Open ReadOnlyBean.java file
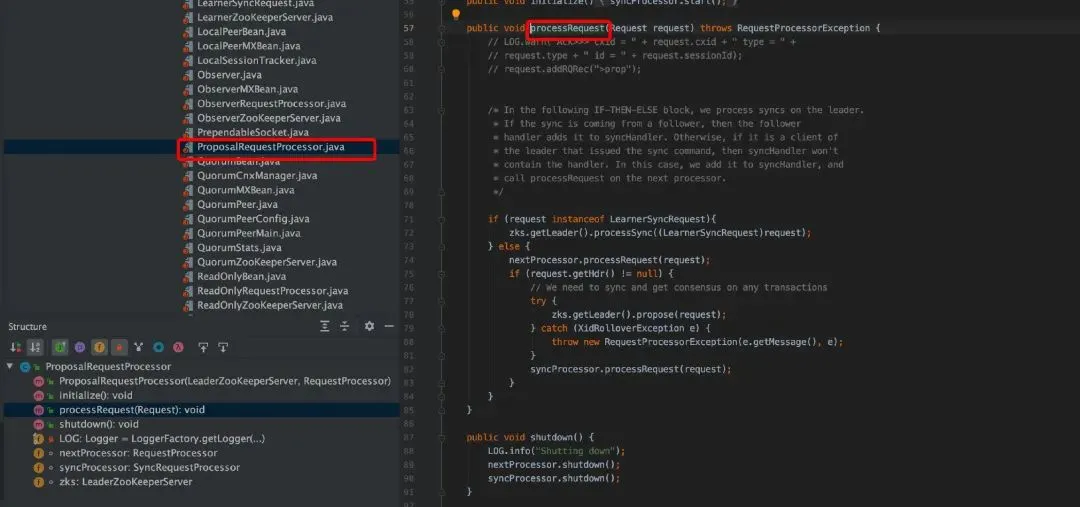Screen dimensions: 1080x507 (x=241, y=277)
